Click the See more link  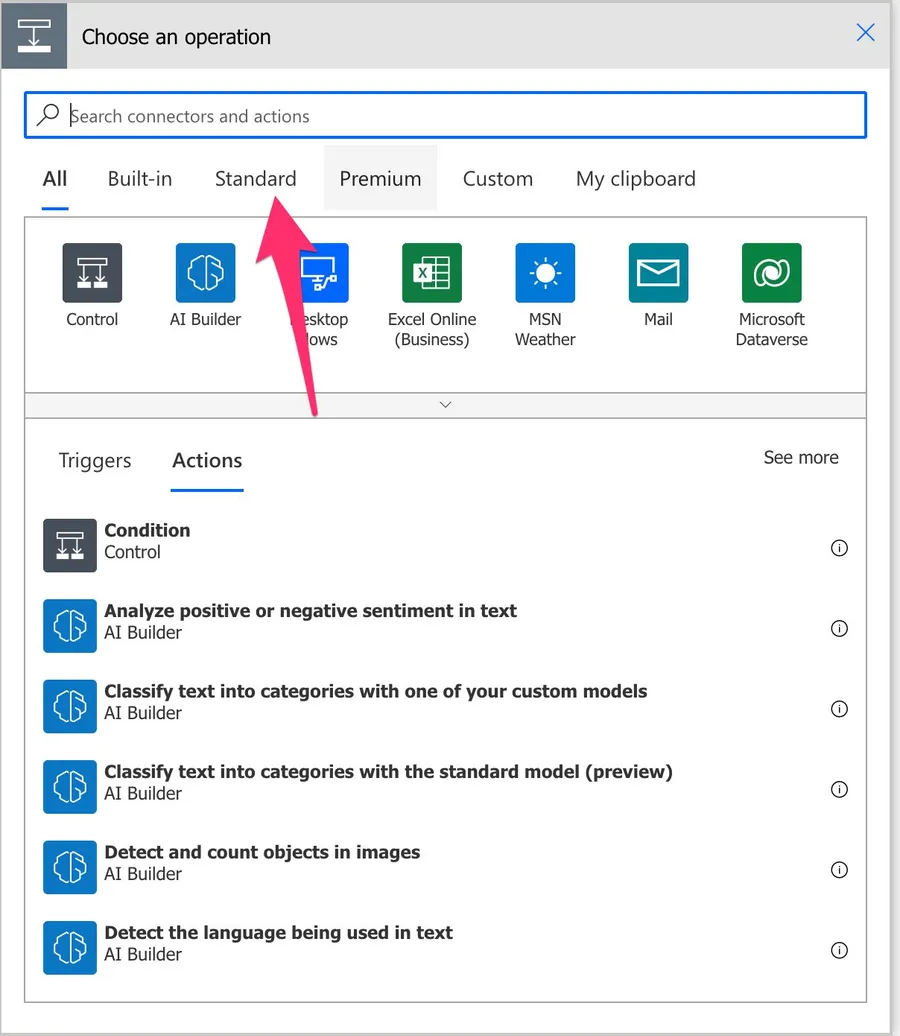pyautogui.click(x=800, y=458)
